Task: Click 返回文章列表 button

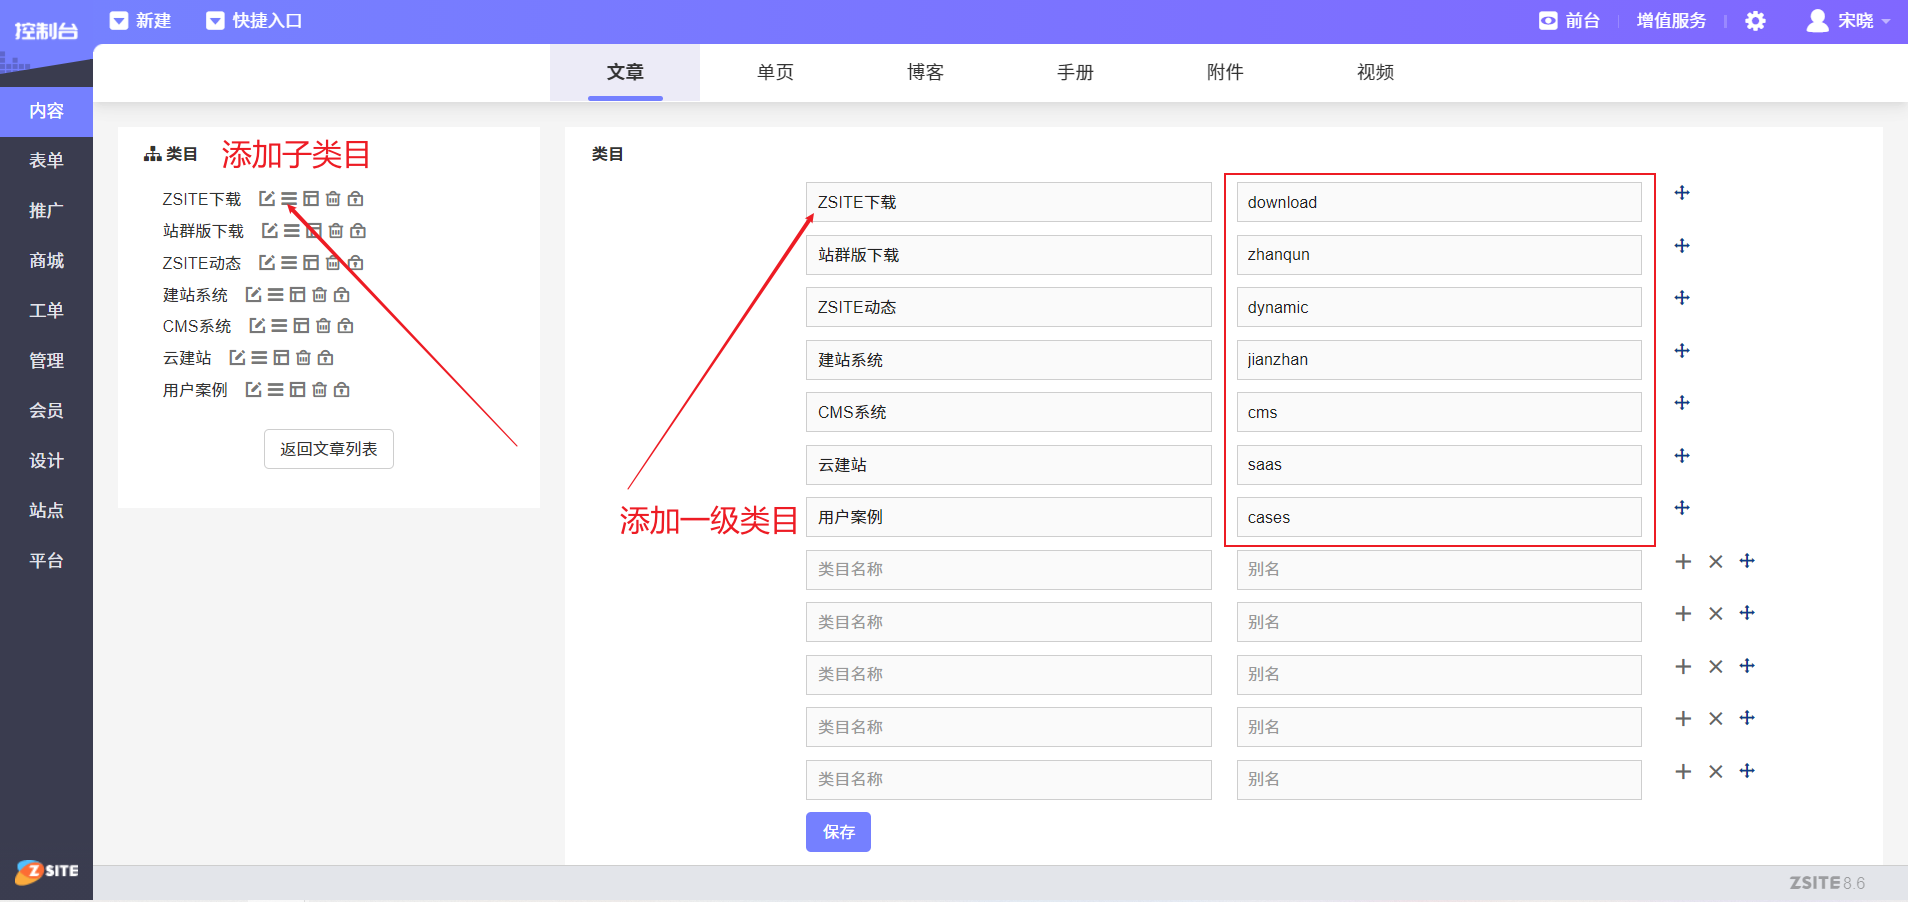Action: pos(329,449)
